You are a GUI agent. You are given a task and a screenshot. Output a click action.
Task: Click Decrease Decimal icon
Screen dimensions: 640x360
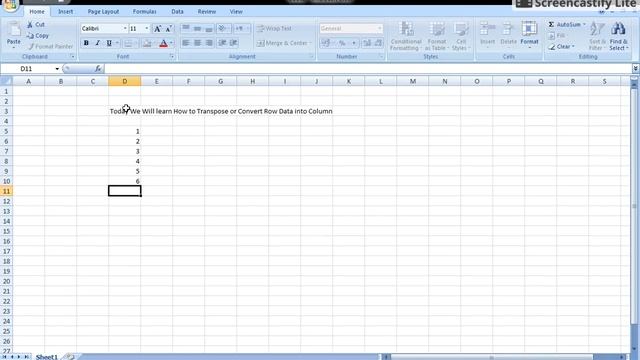click(378, 43)
